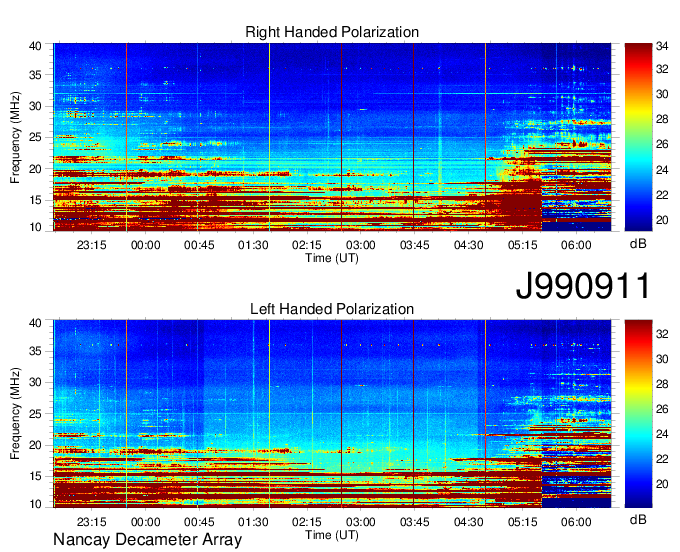Image resolution: width=680 pixels, height=552 pixels.
Task: Click the 30 MHz tick on Left Handed plot
Action: click(35, 382)
